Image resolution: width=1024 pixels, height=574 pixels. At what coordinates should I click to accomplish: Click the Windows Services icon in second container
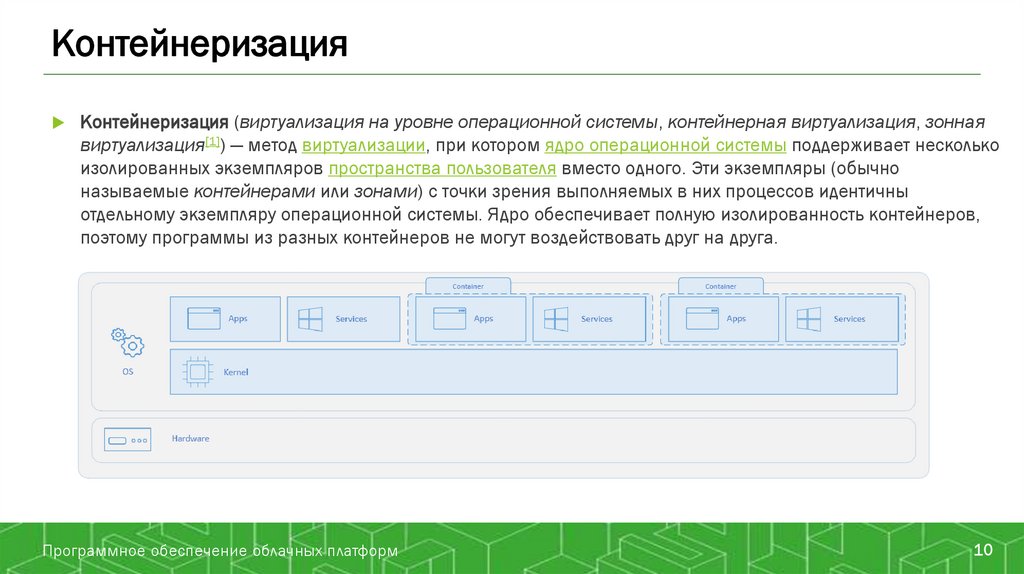coord(808,319)
